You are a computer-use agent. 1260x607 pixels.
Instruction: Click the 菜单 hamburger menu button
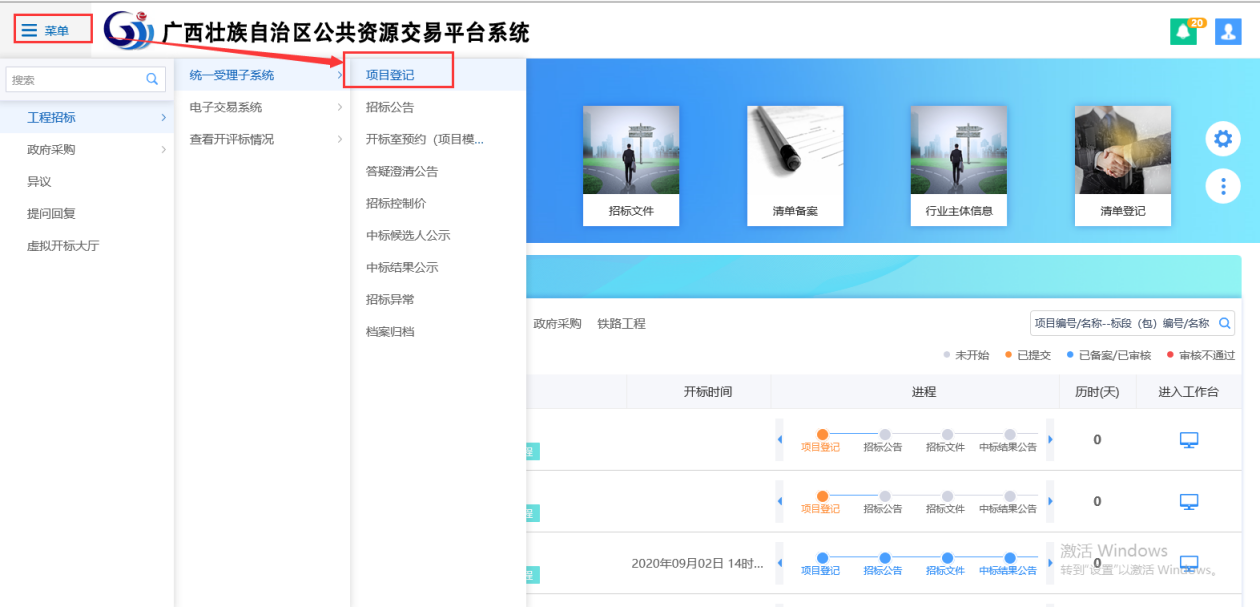tap(47, 31)
